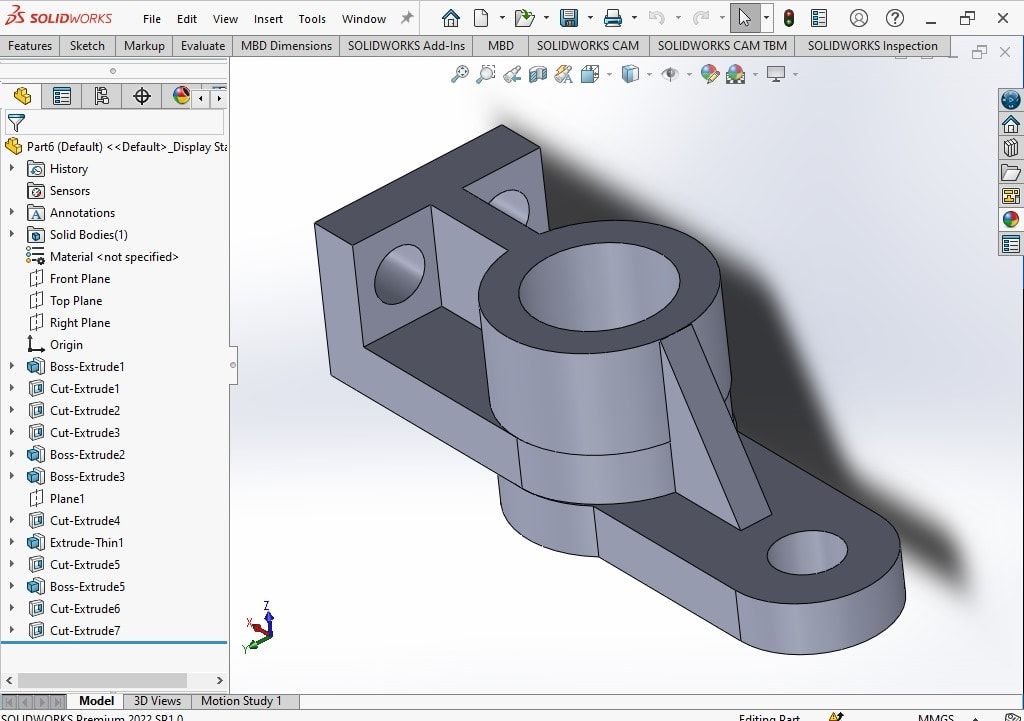
Task: Open the Insert menu
Action: point(268,19)
